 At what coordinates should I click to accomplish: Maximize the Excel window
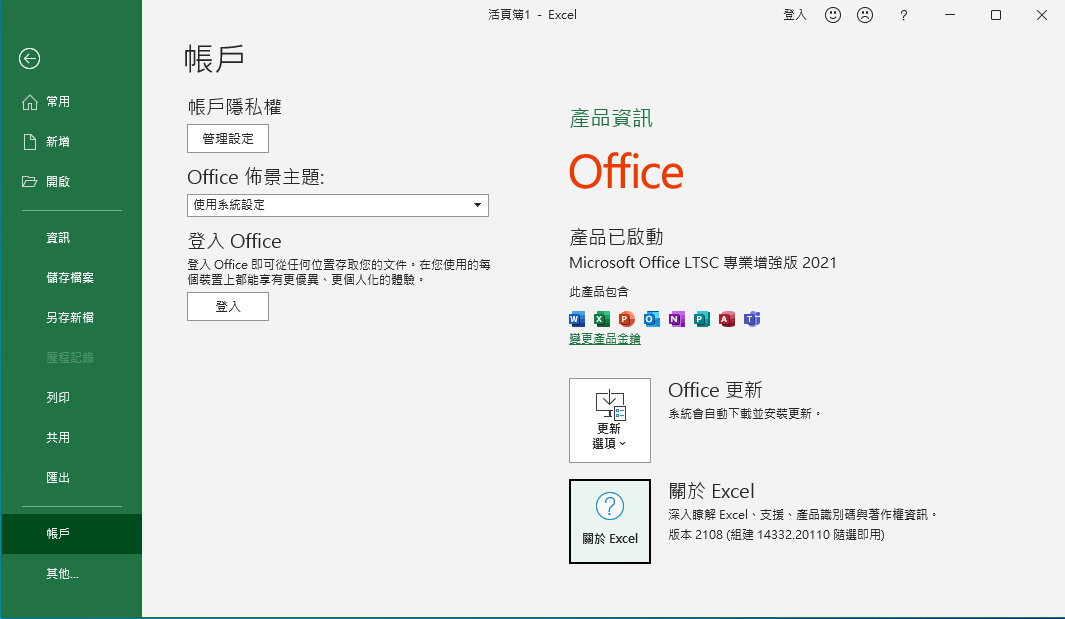(996, 15)
